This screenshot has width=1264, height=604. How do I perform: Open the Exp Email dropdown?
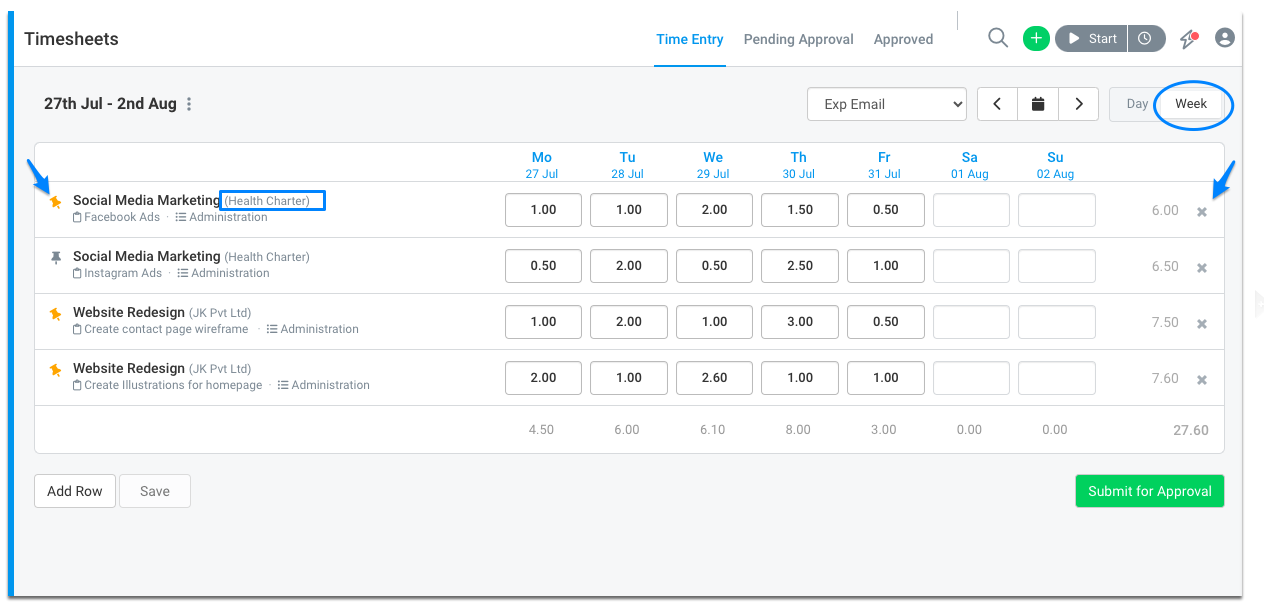(x=887, y=104)
